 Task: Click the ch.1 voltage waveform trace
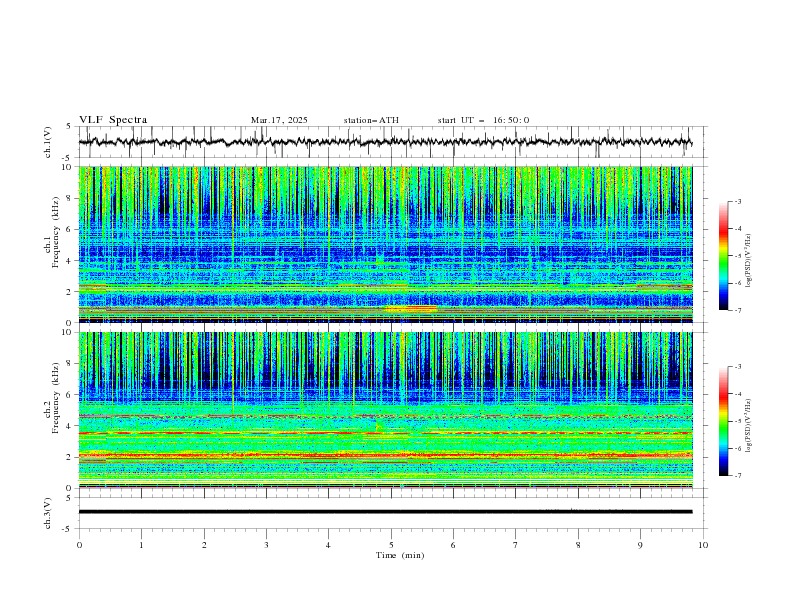click(x=385, y=142)
